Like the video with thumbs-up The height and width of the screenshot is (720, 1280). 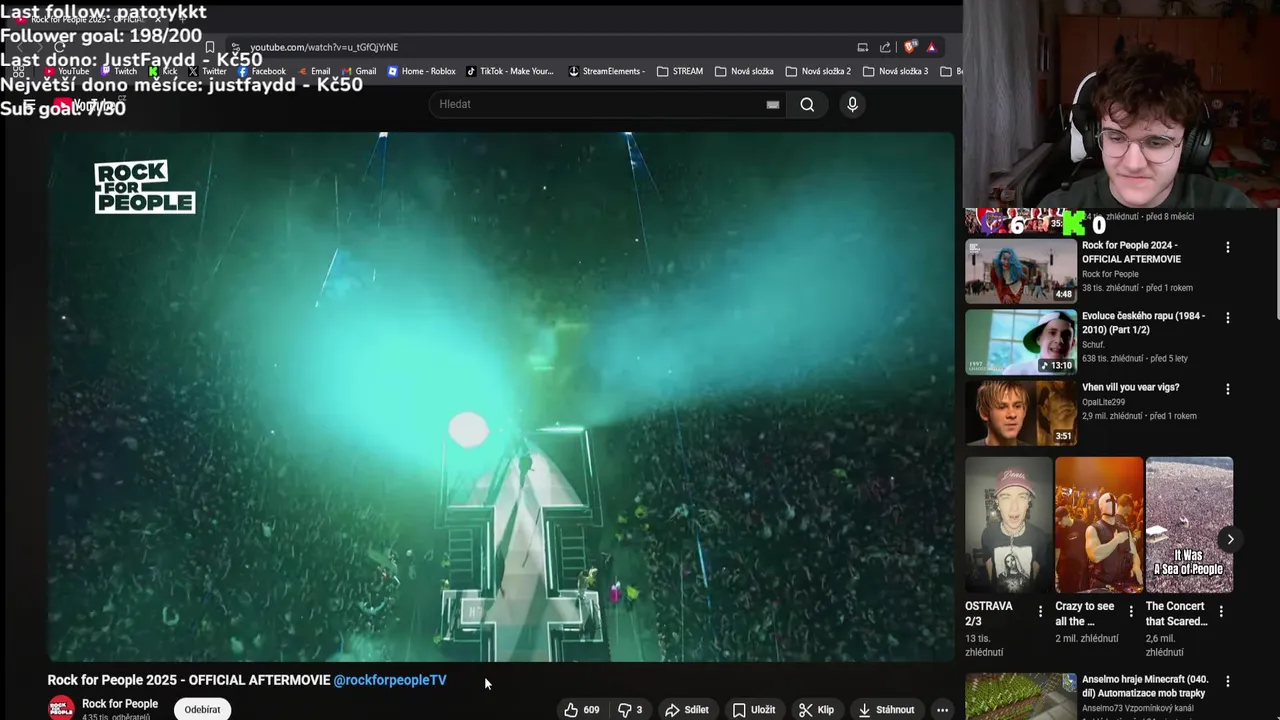click(581, 710)
